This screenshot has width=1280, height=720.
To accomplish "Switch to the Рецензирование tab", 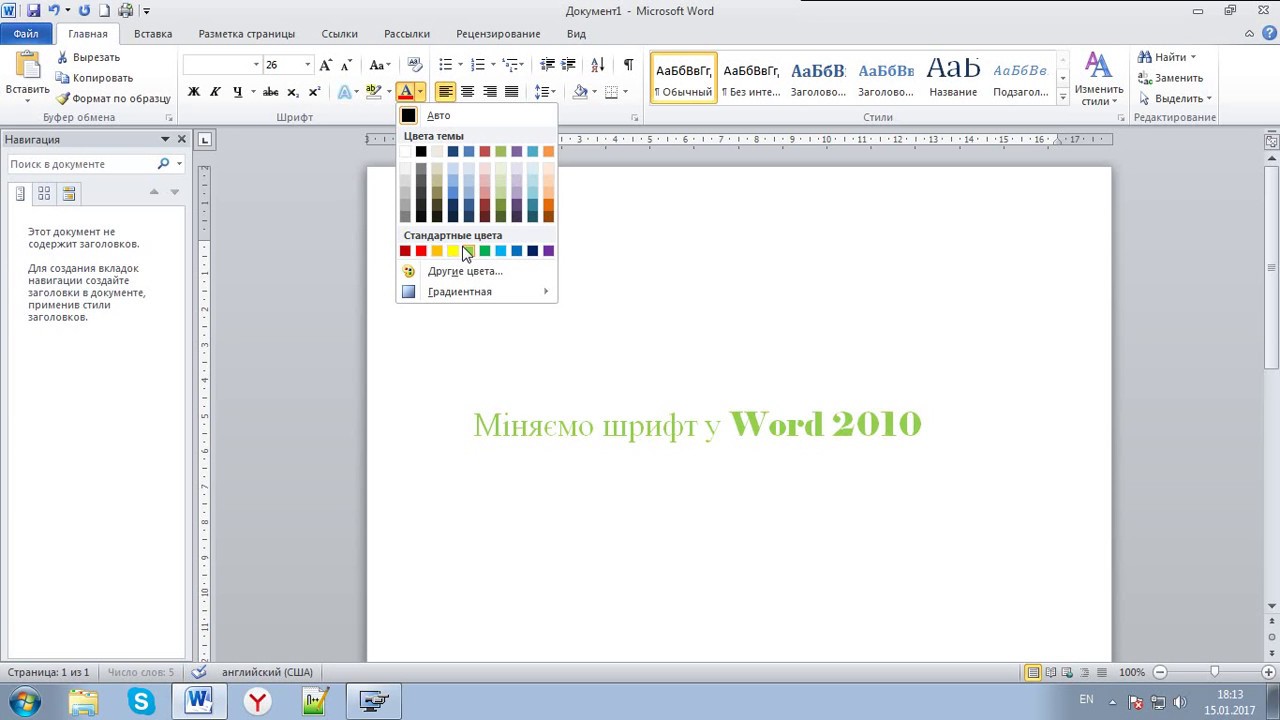I will [x=498, y=34].
